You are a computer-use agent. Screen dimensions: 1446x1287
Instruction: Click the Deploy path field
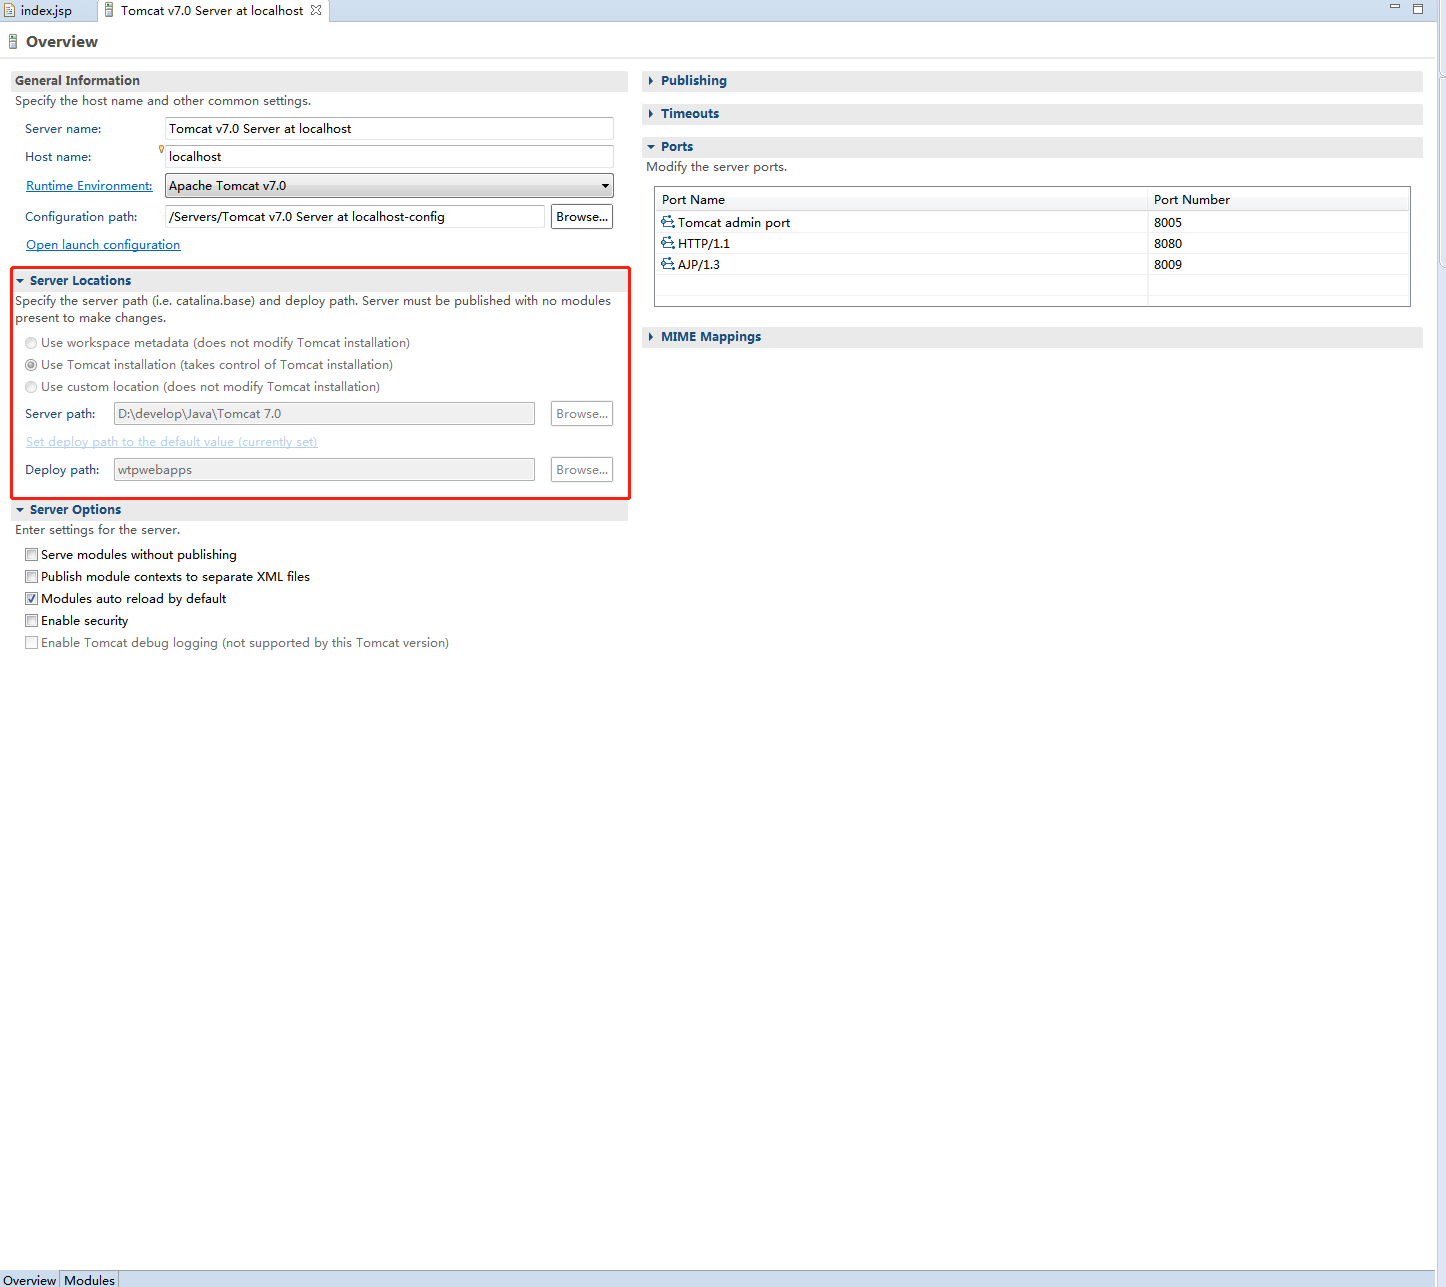click(324, 469)
